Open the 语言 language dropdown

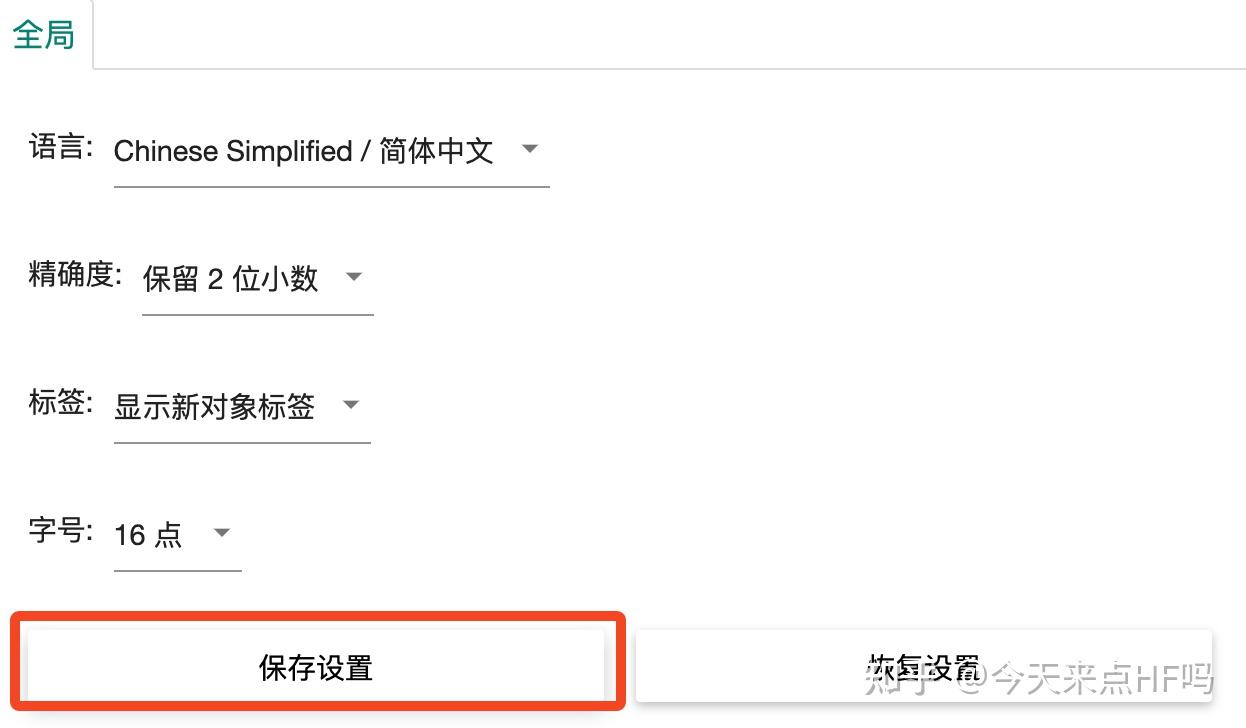pos(331,151)
